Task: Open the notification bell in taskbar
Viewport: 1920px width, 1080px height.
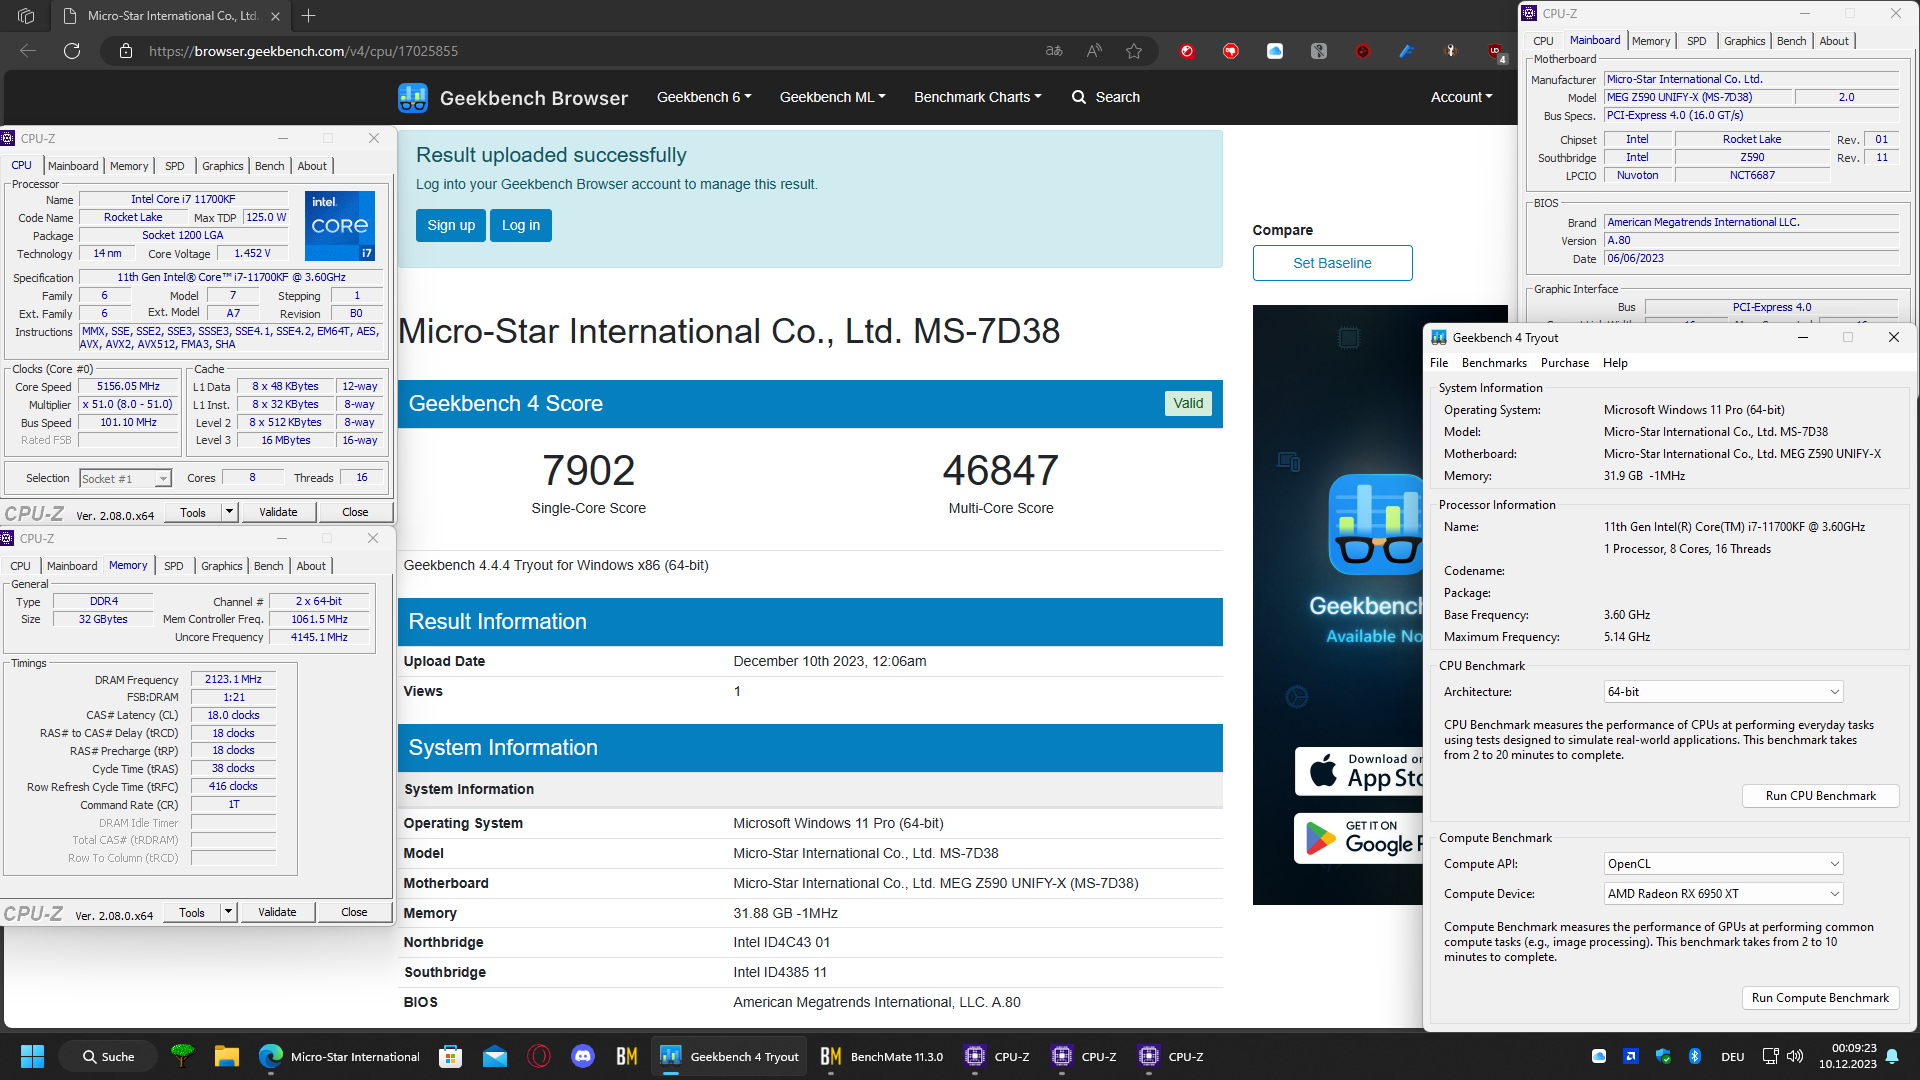Action: coord(1892,1056)
